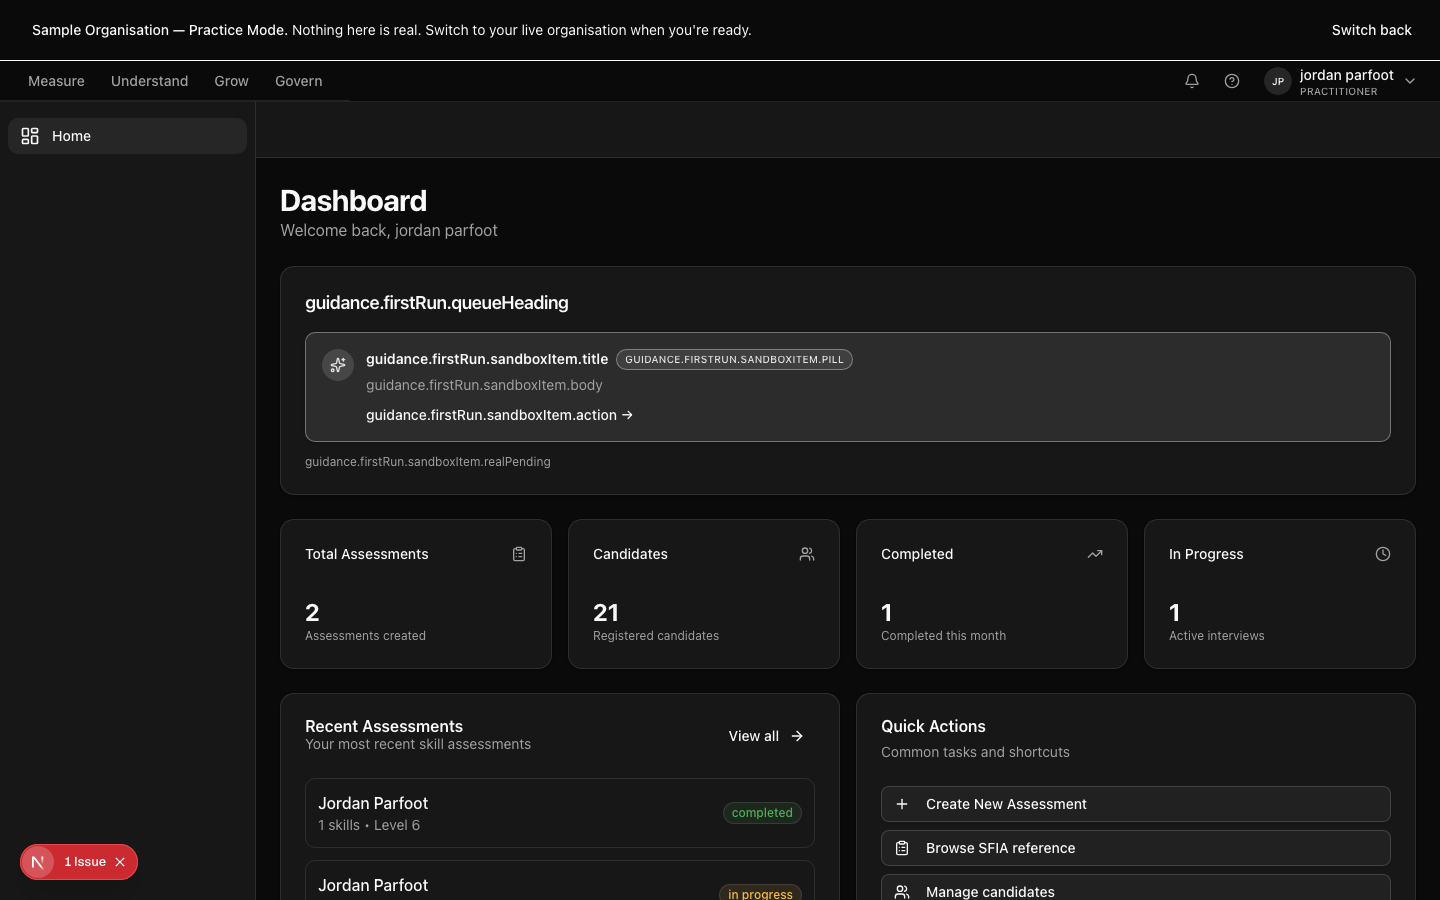Open the Govern menu
The height and width of the screenshot is (900, 1440).
[298, 81]
